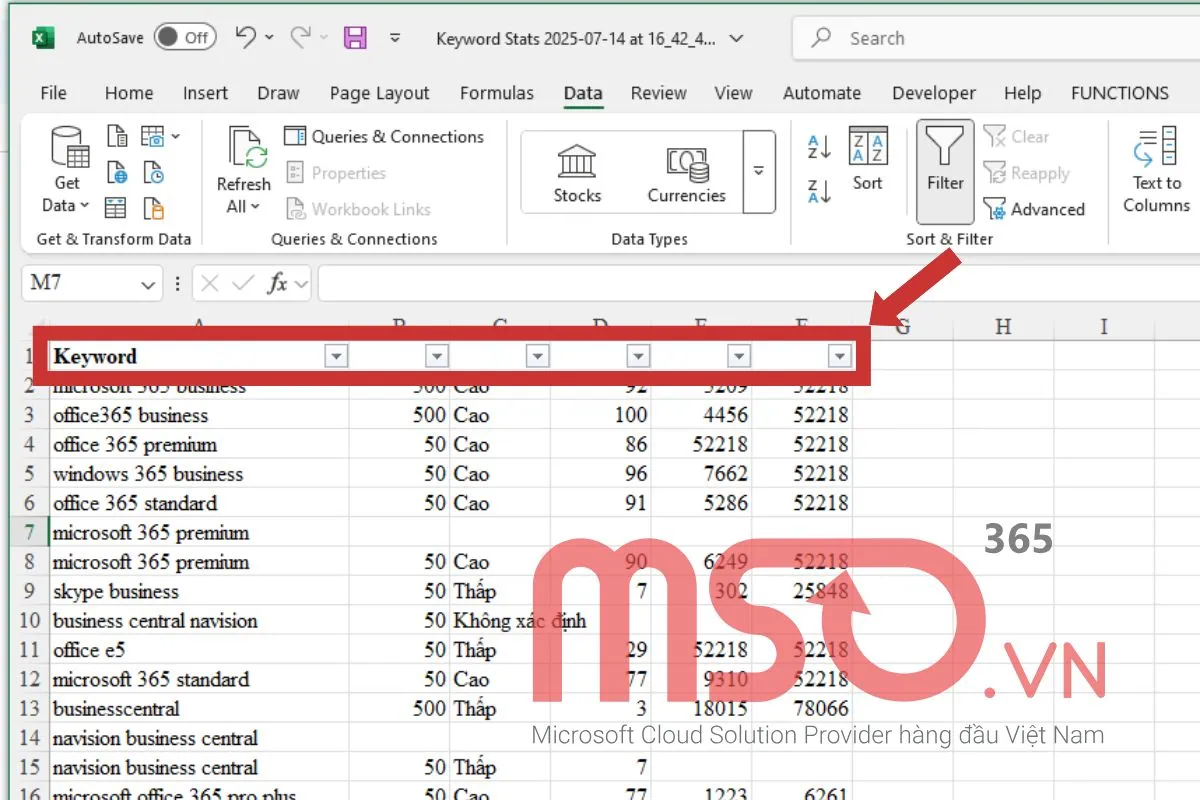Choose the Currencies data type
The image size is (1200, 800).
click(x=686, y=172)
